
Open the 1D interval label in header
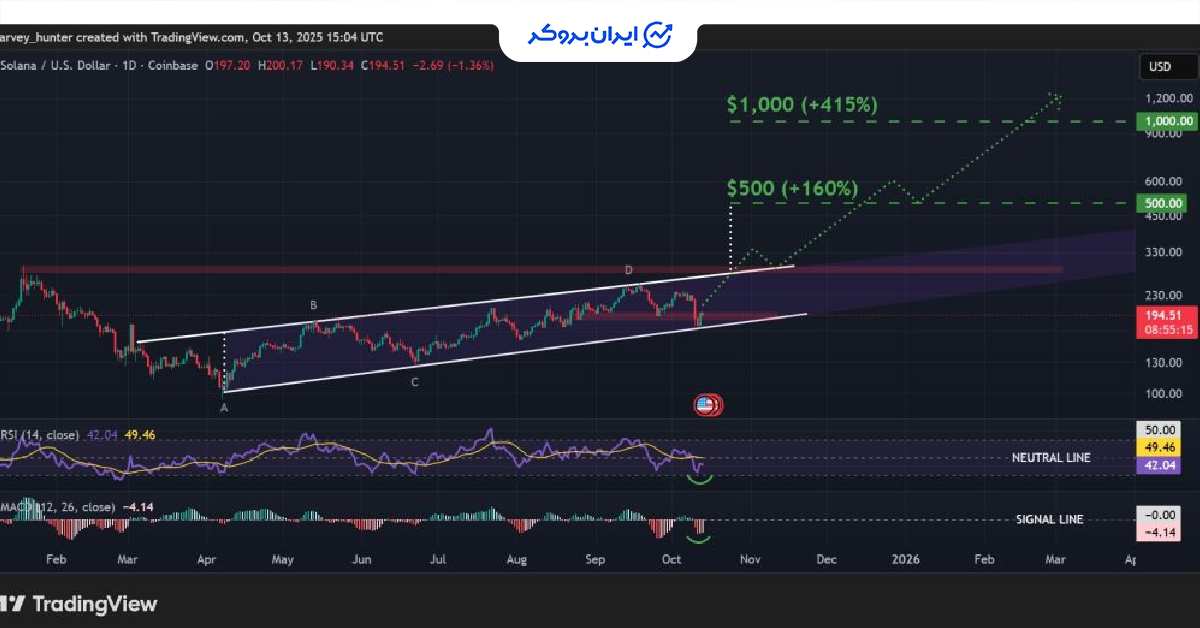coord(129,65)
